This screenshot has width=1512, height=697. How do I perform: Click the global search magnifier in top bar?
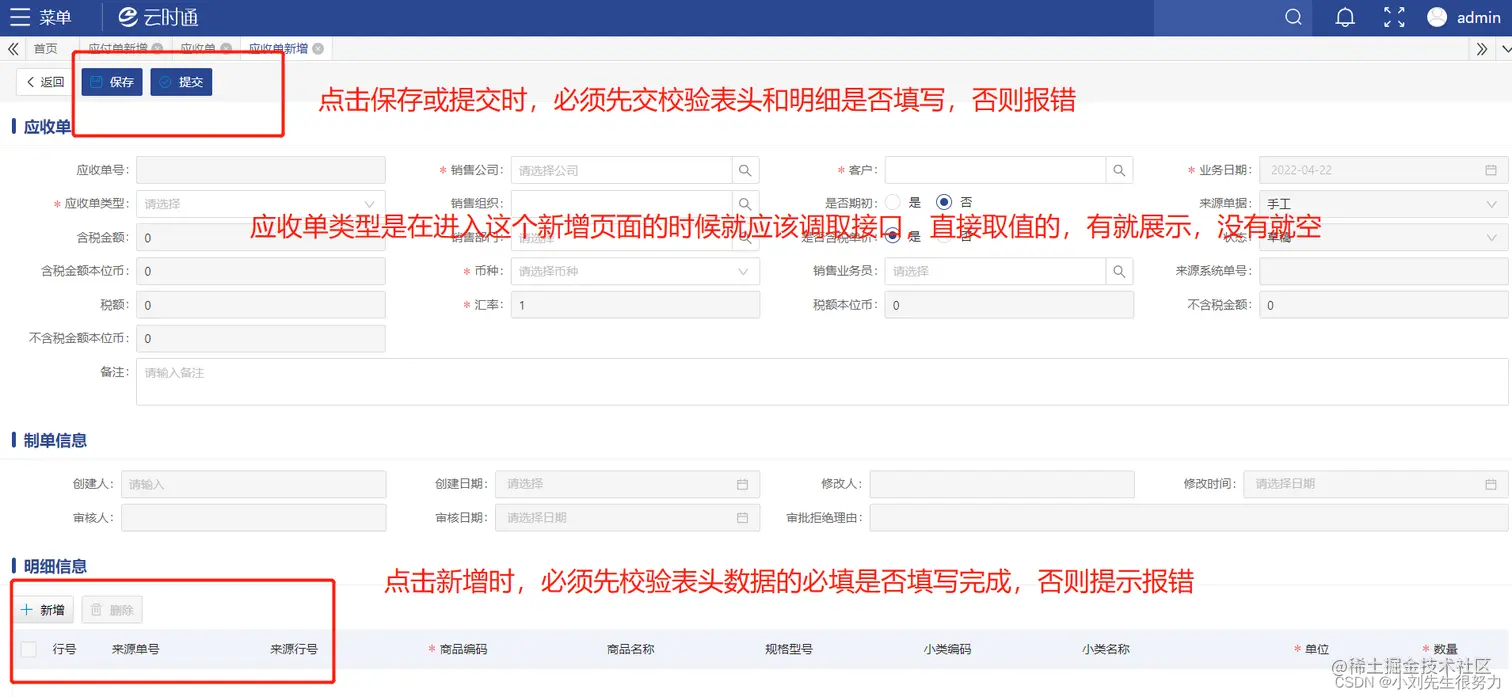click(1293, 17)
